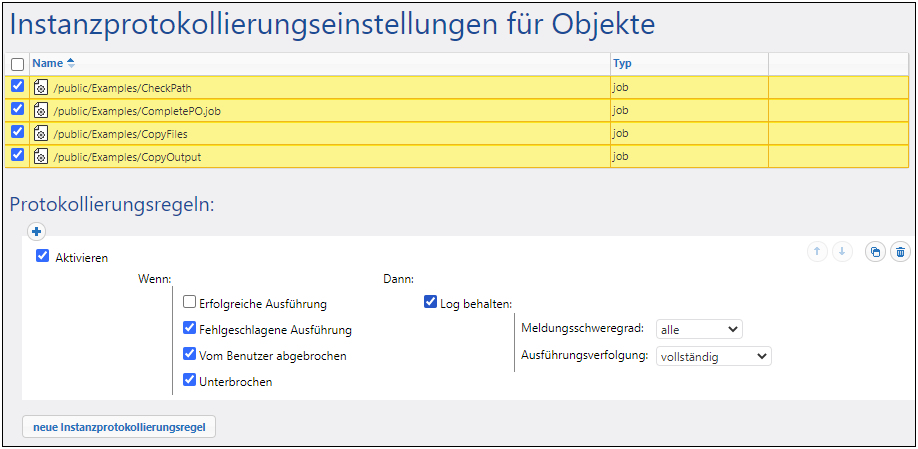918x449 pixels.
Task: Click the CompletePO.job file icon
Action: (x=41, y=110)
